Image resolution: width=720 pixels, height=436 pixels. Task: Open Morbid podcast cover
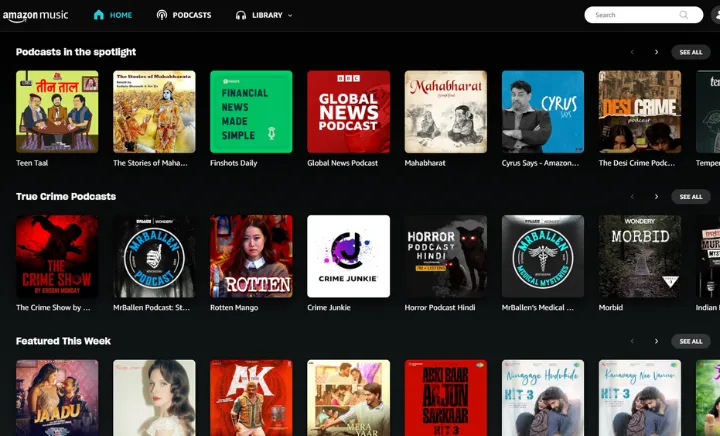click(640, 256)
